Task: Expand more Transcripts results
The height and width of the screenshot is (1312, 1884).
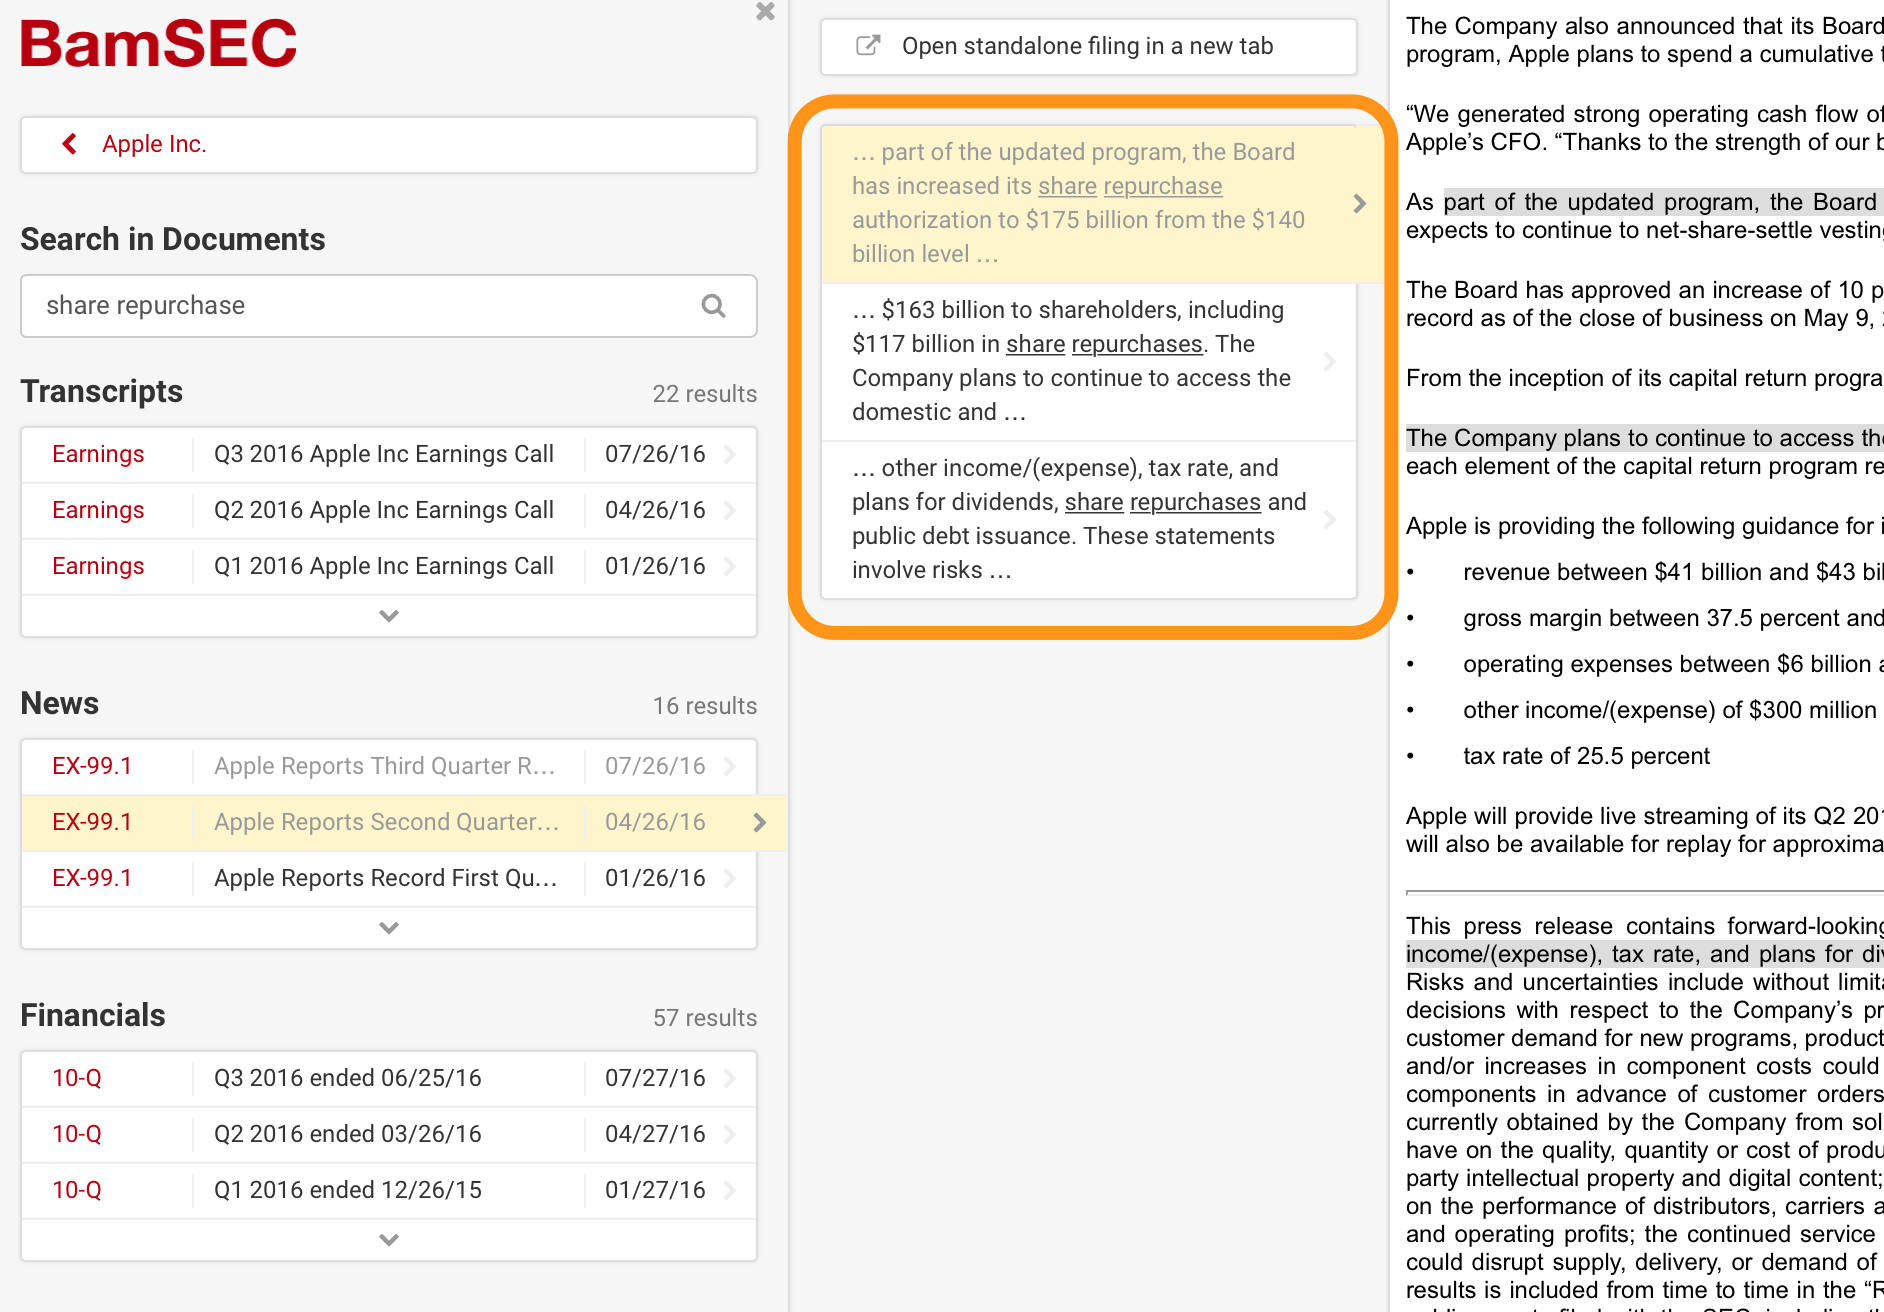Action: coord(389,616)
